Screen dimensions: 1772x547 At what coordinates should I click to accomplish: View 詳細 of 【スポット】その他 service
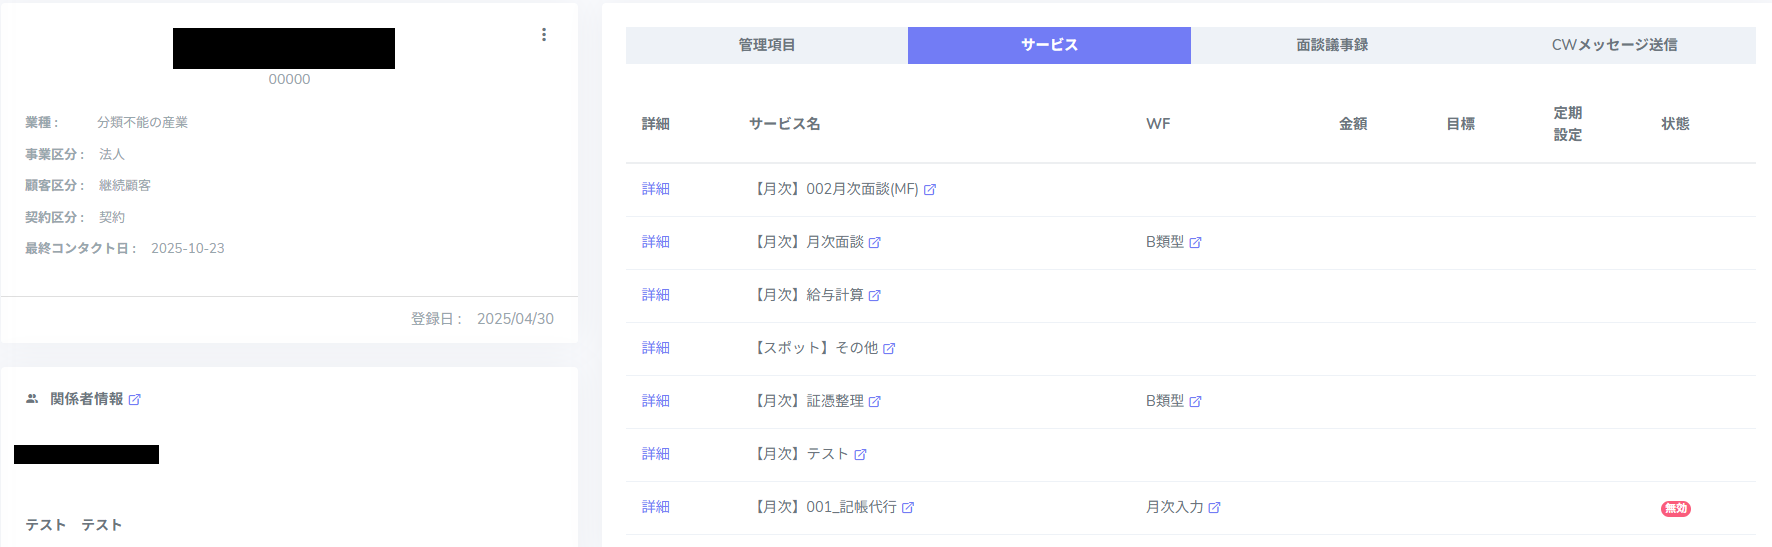click(656, 348)
